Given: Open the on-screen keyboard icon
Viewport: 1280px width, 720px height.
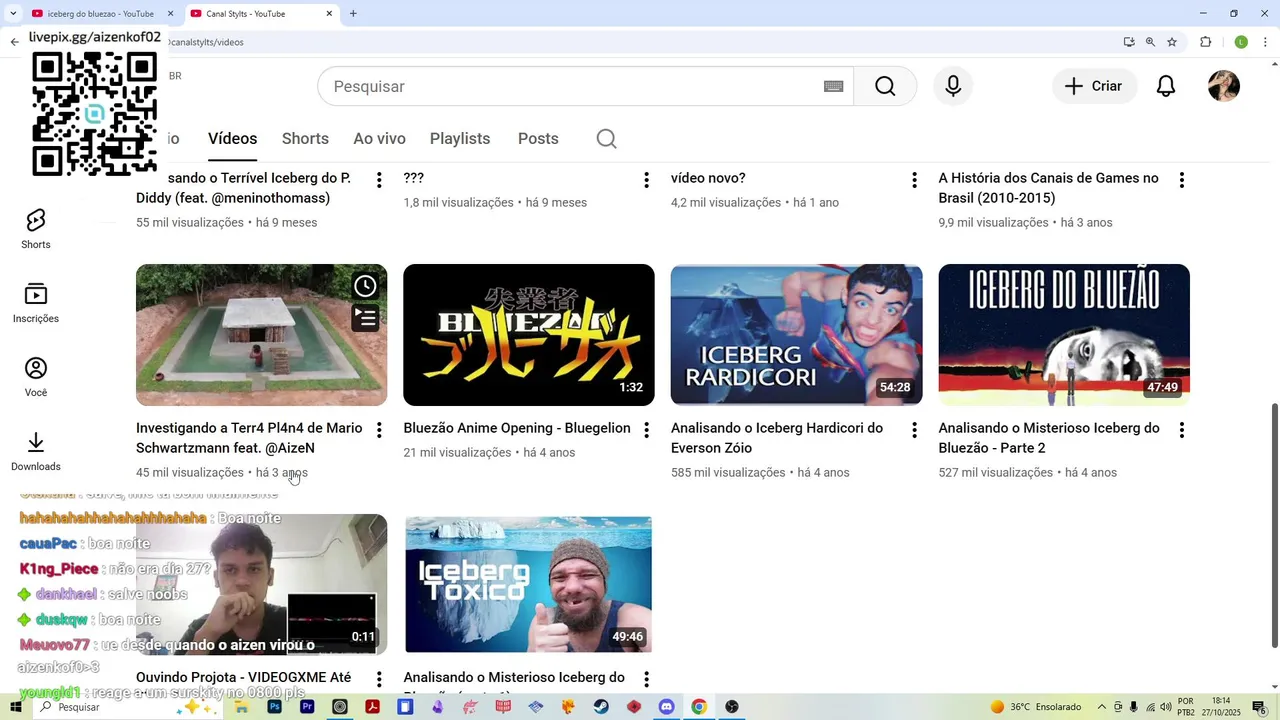Looking at the screenshot, I should tap(833, 86).
